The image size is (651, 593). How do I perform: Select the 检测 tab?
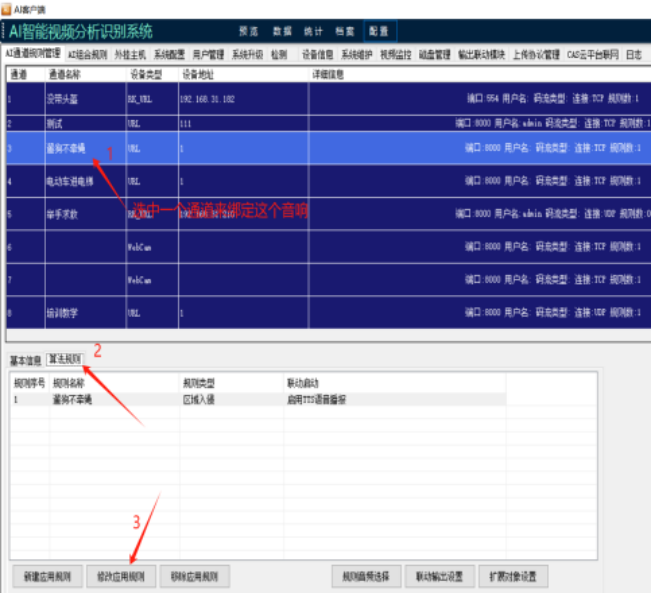[279, 54]
